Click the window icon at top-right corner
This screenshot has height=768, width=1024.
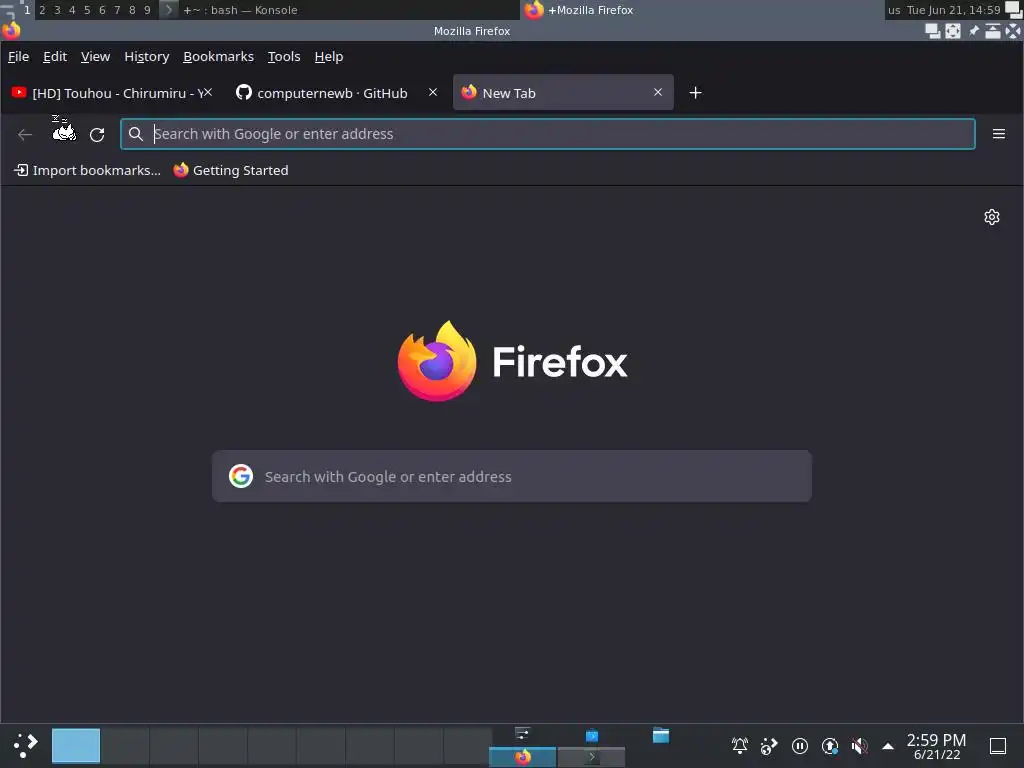1013,10
